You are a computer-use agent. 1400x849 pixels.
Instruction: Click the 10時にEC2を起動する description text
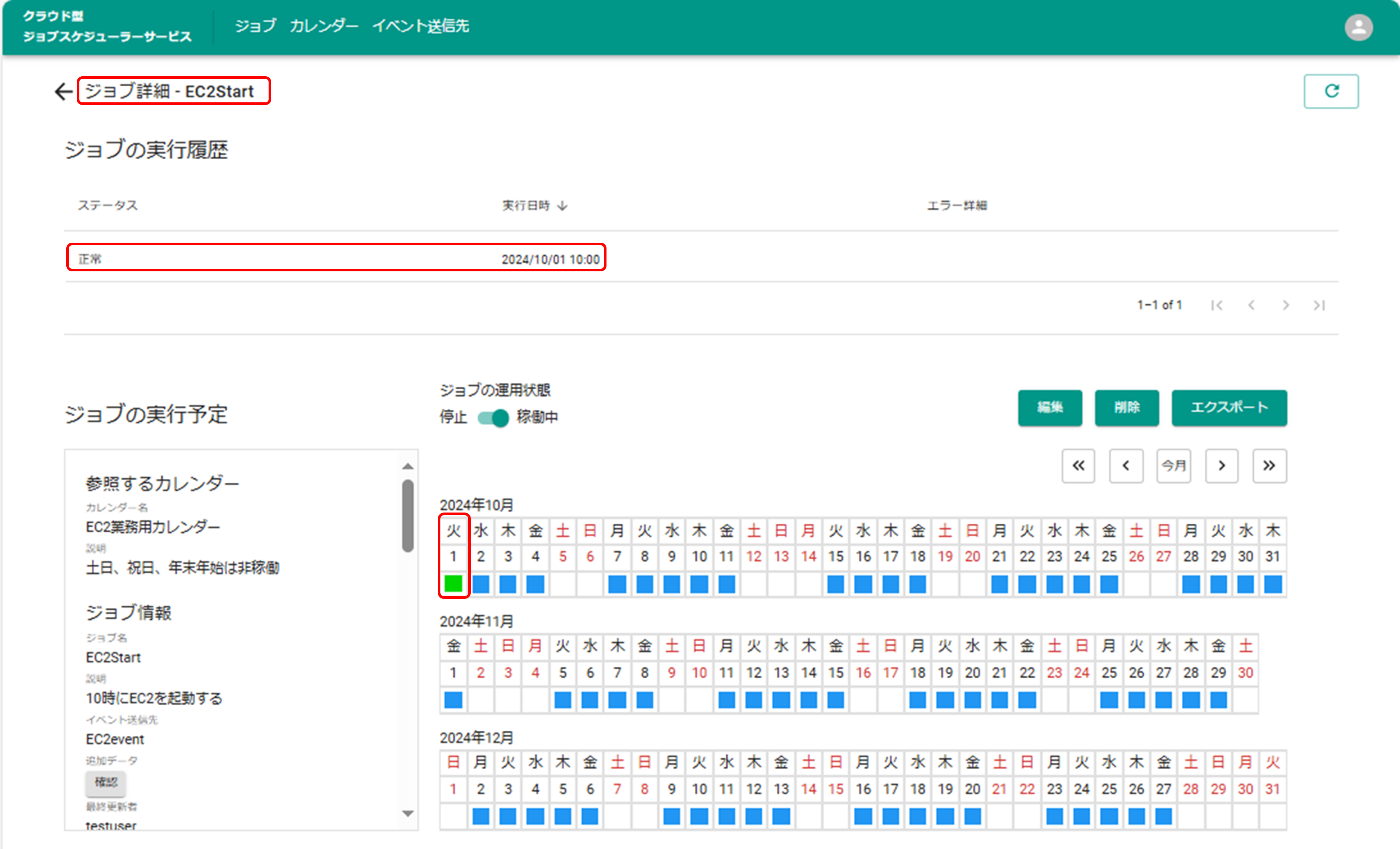[x=155, y=698]
